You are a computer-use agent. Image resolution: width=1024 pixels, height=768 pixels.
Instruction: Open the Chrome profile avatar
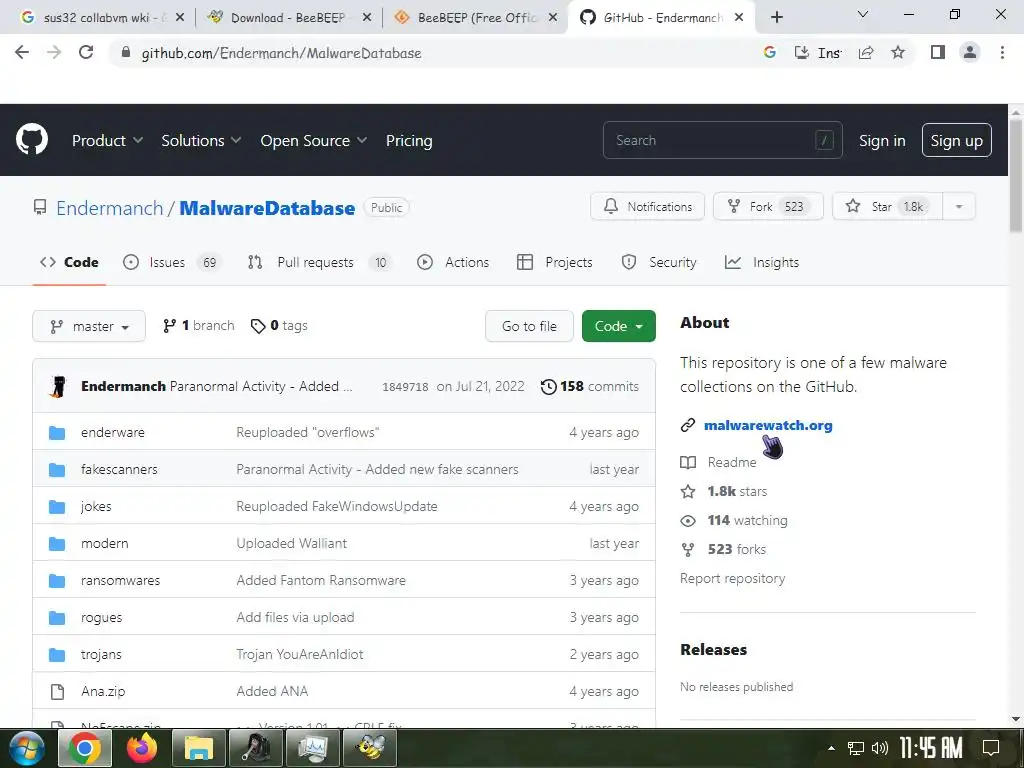click(x=970, y=52)
